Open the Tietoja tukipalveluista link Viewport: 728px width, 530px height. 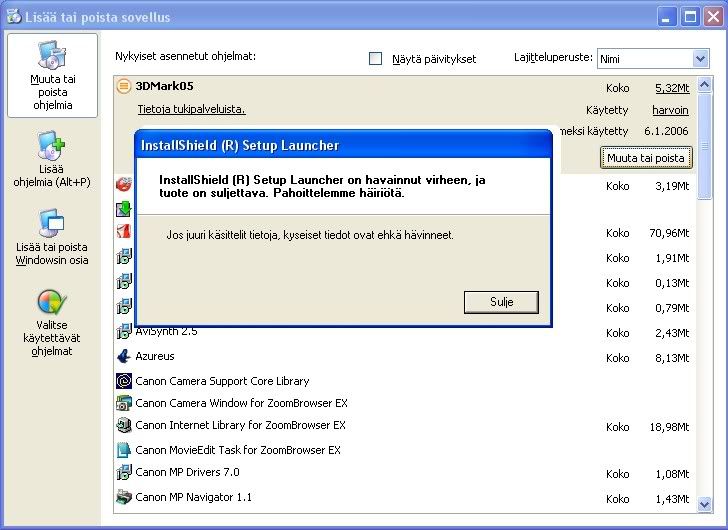[190, 109]
